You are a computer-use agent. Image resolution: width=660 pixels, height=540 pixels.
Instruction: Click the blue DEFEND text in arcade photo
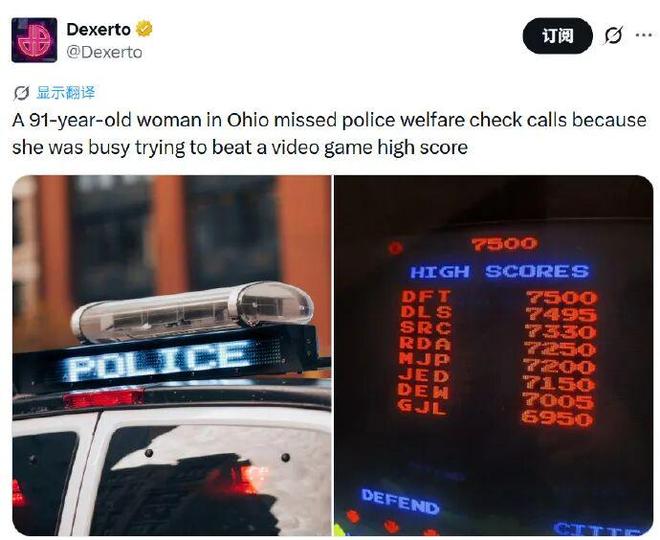400,501
